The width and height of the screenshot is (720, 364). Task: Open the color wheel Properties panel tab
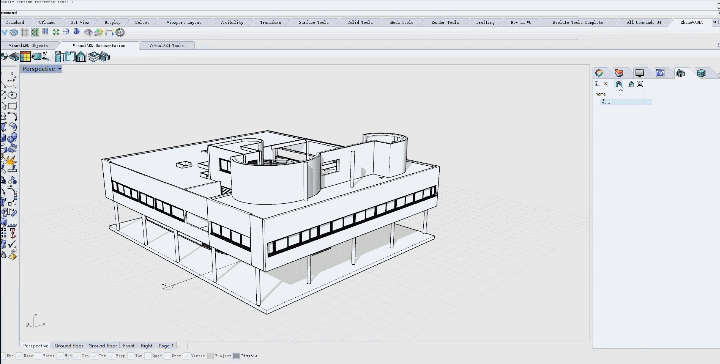(x=599, y=73)
